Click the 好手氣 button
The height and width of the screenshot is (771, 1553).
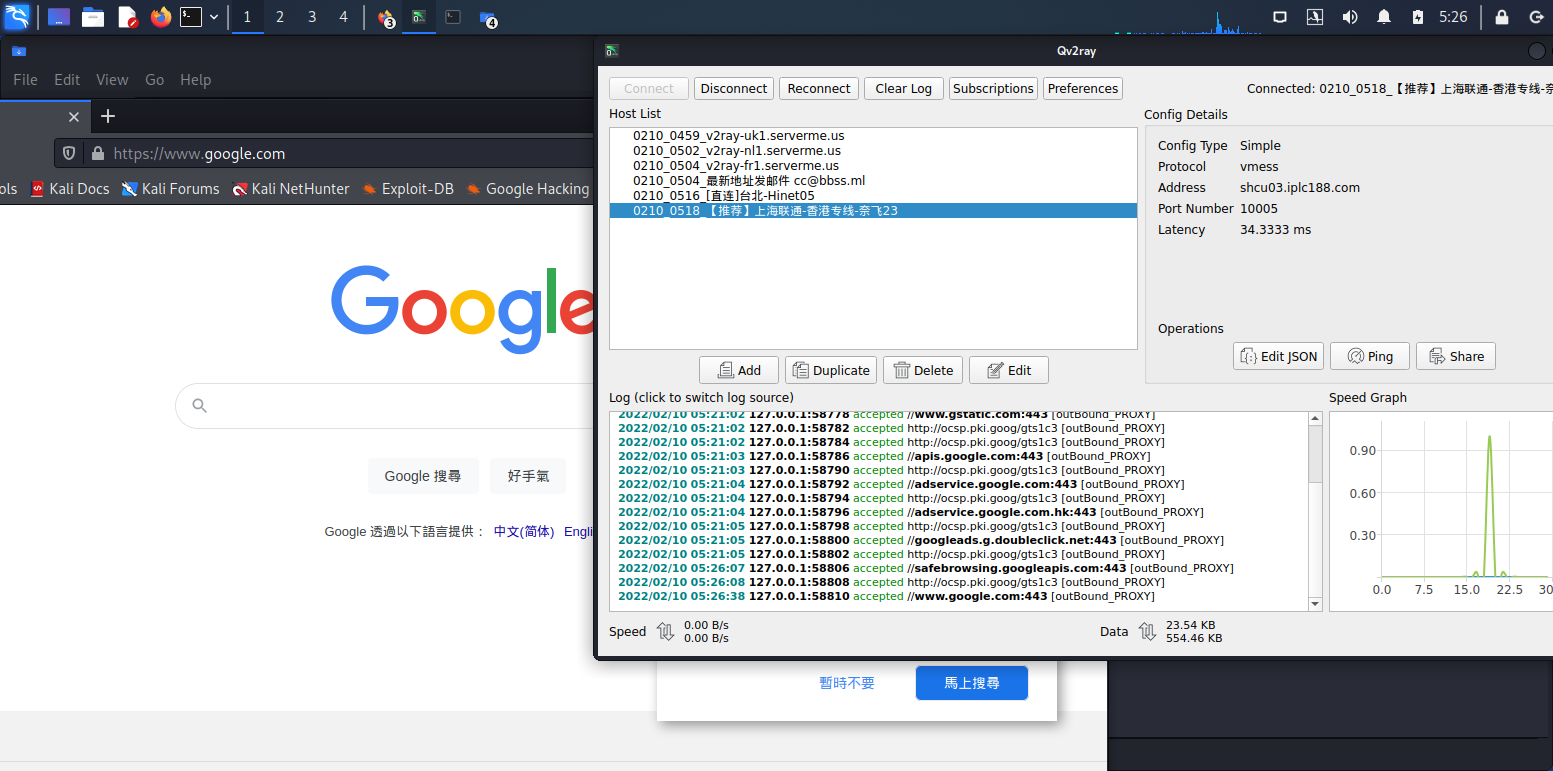coord(528,476)
